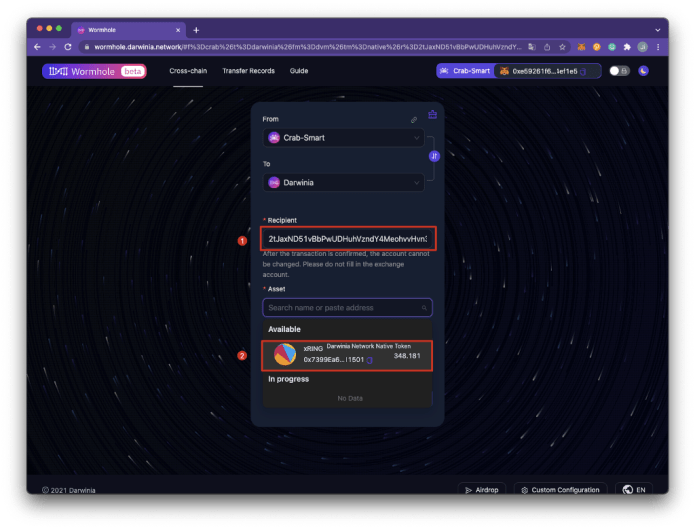695x529 pixels.
Task: Switch theme with the moon icon
Action: (643, 71)
